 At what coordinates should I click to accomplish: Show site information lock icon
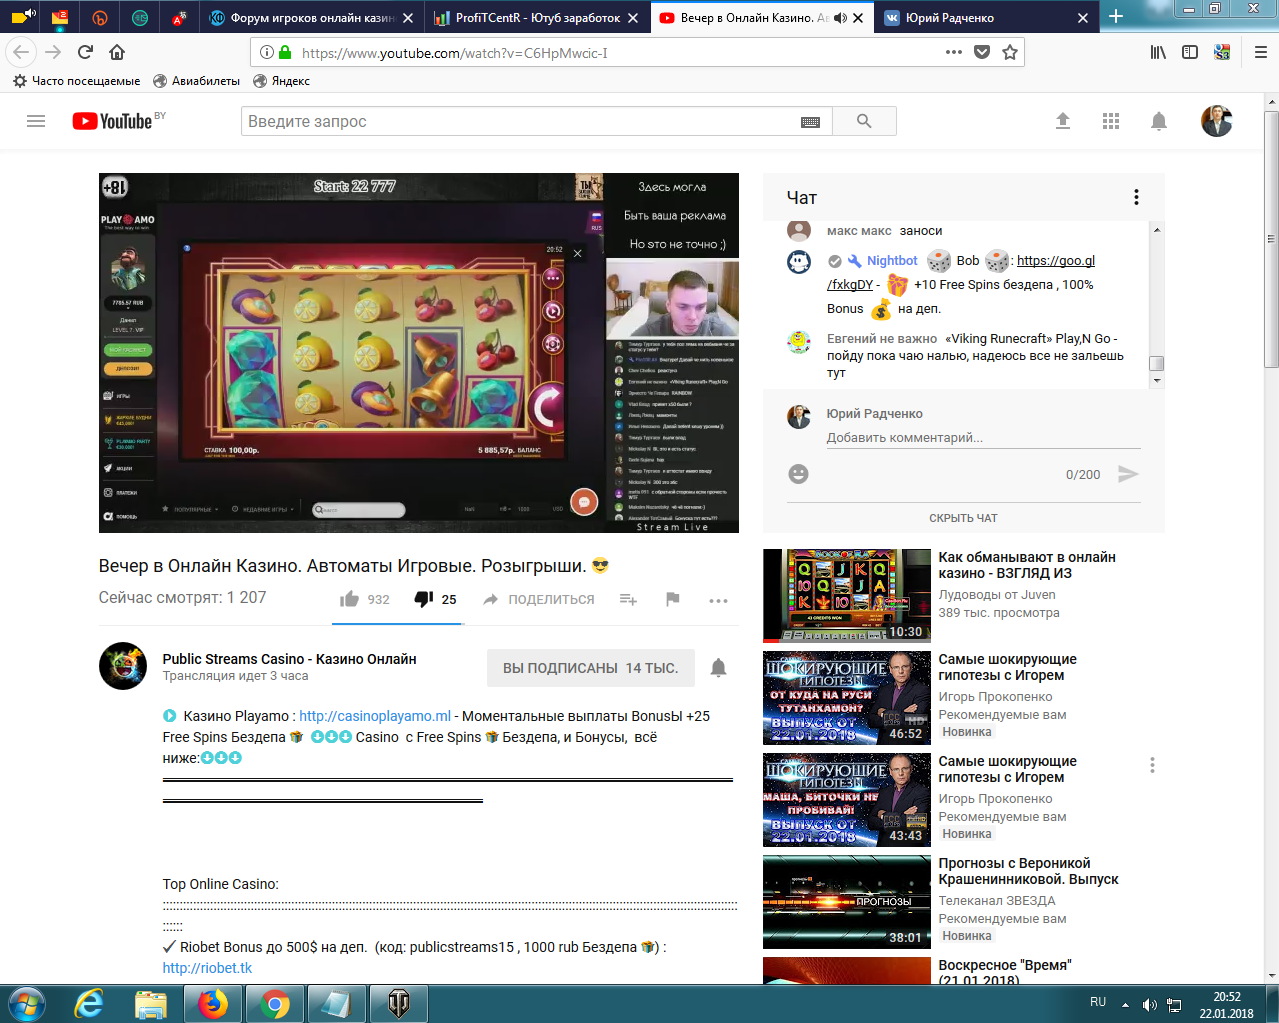[285, 52]
